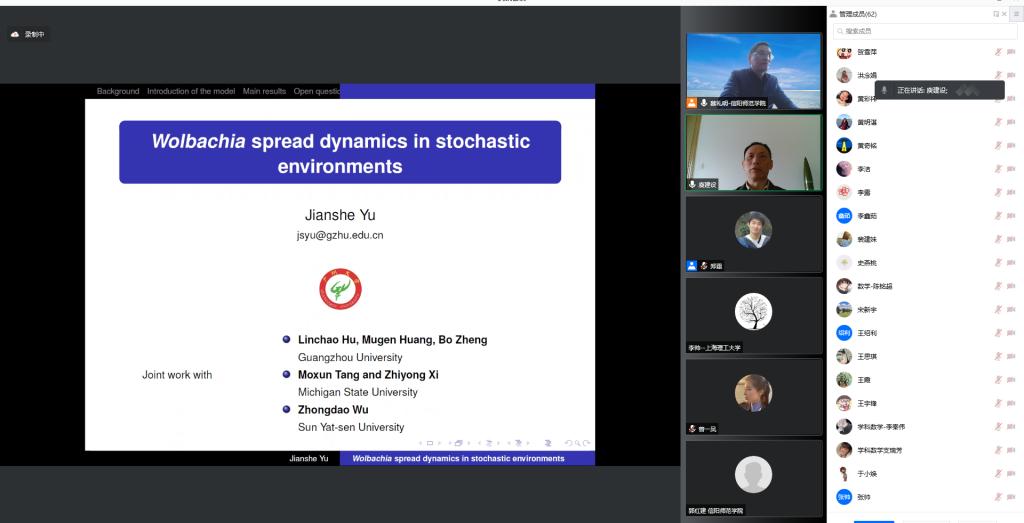1024x523 pixels.
Task: Go to Introduction of the model section
Action: coord(191,91)
